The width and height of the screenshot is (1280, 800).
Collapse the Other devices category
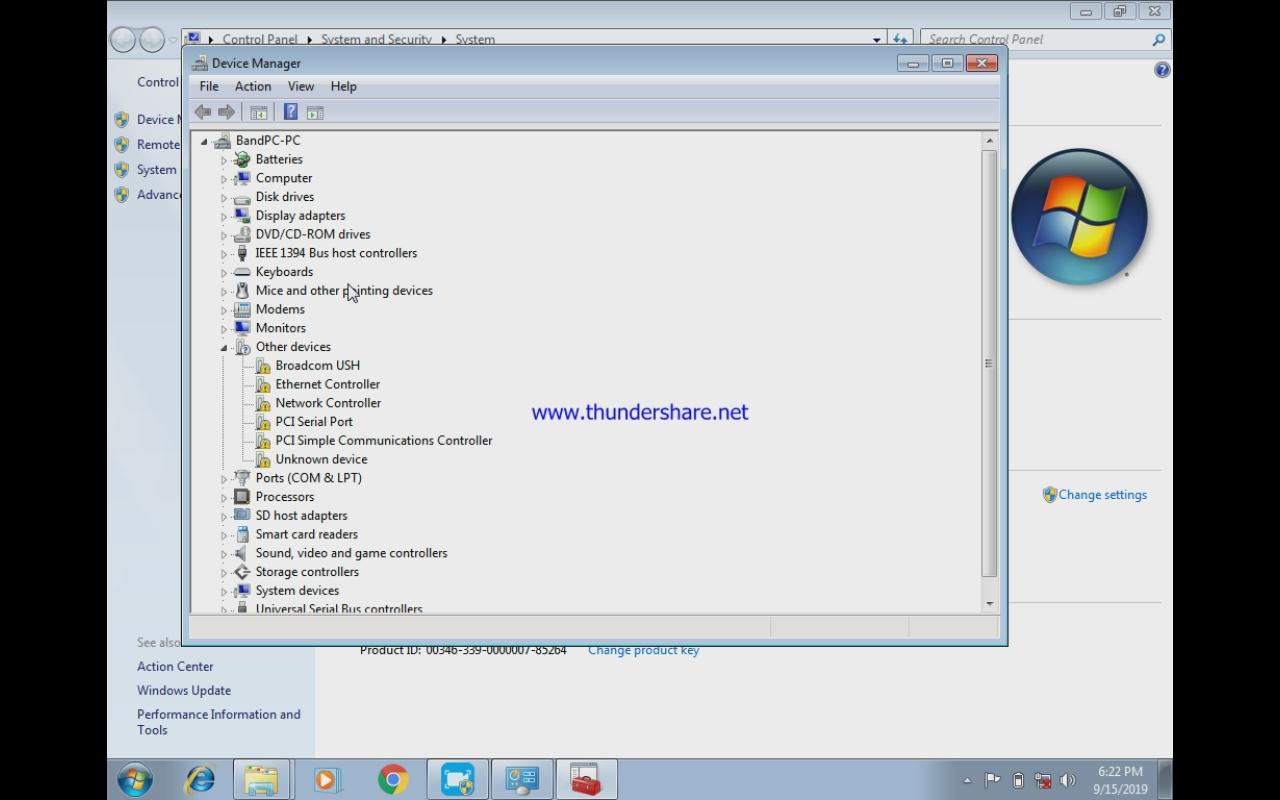point(224,346)
